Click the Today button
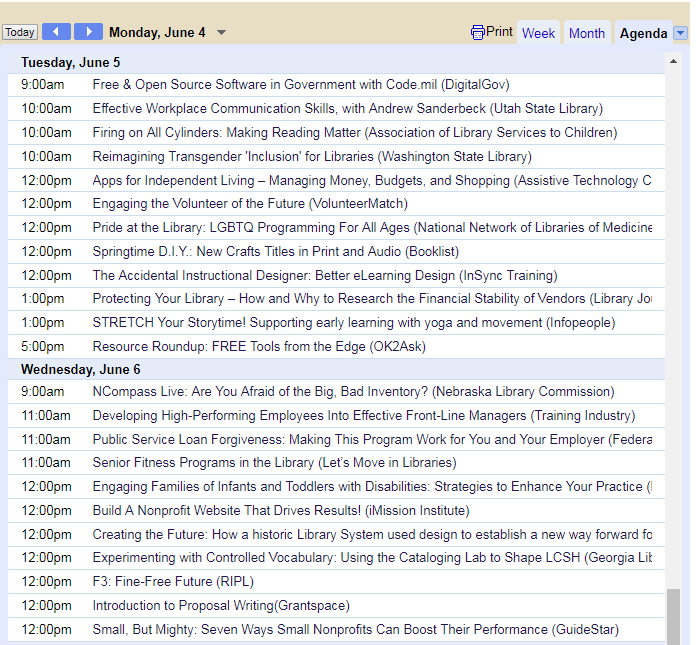Image resolution: width=696 pixels, height=645 pixels. (20, 32)
